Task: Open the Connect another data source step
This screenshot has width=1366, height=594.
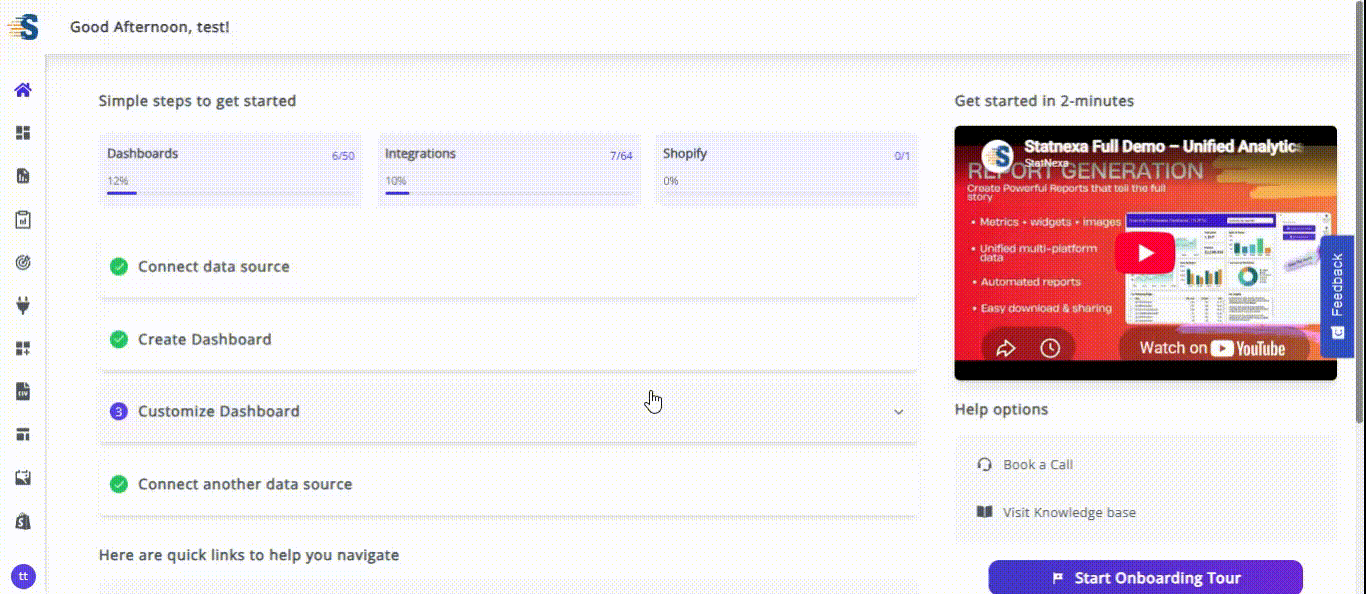Action: pos(508,484)
